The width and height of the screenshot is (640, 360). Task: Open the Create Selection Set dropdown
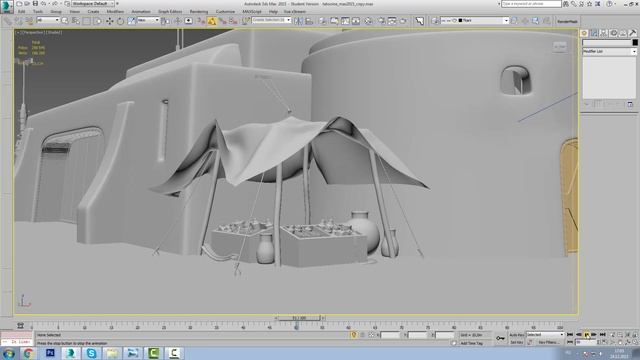coord(271,20)
